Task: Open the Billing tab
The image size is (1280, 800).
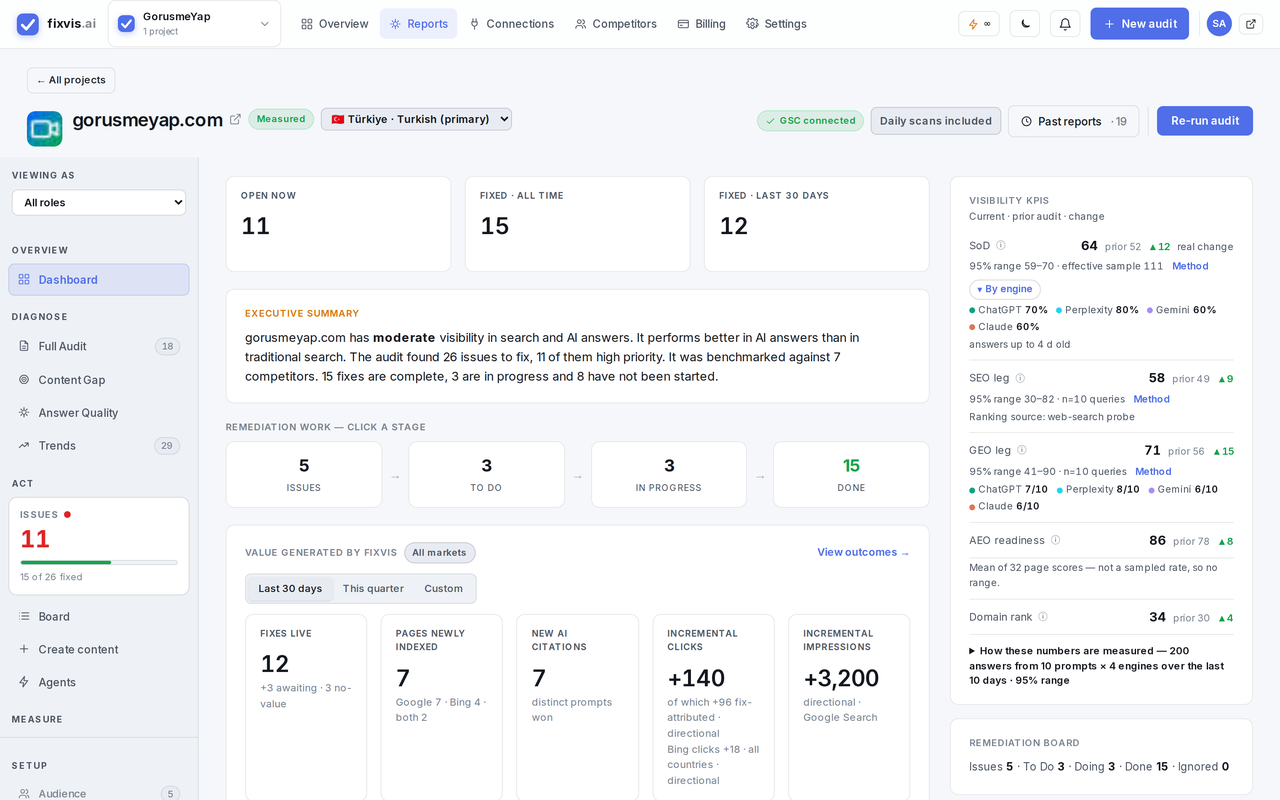Action: click(x=701, y=24)
